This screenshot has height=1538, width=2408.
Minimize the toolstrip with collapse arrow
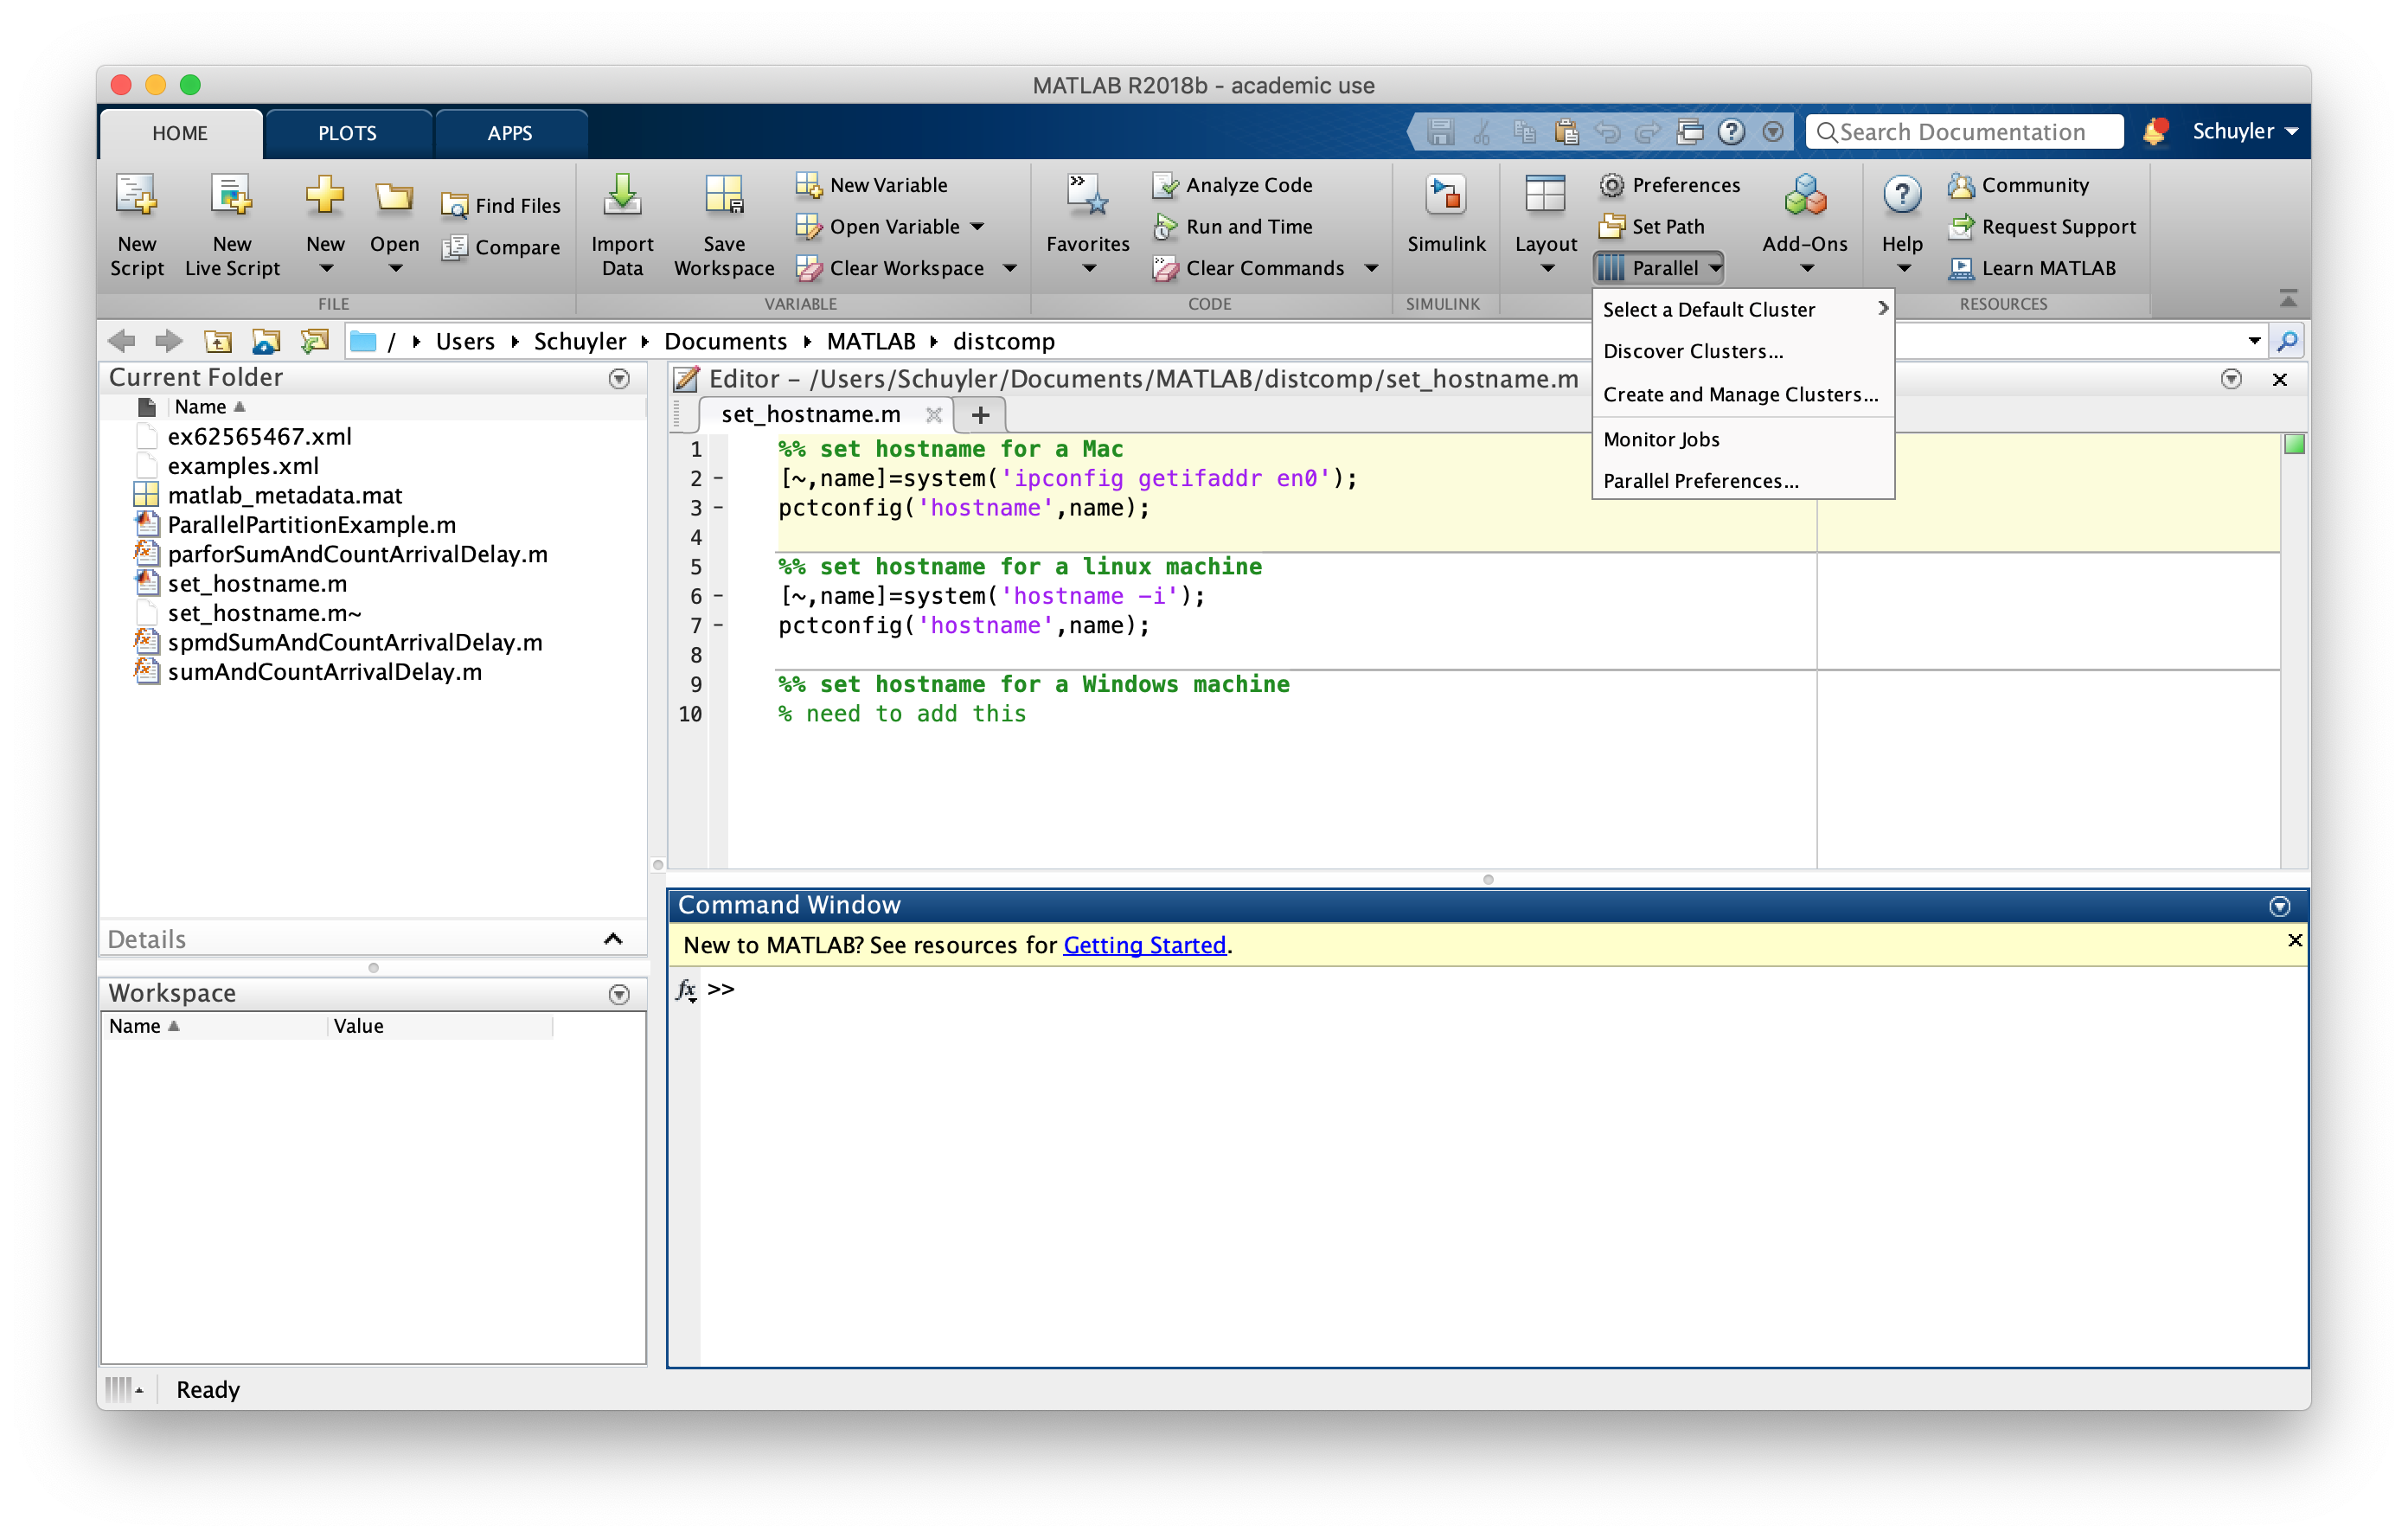pyautogui.click(x=2287, y=298)
